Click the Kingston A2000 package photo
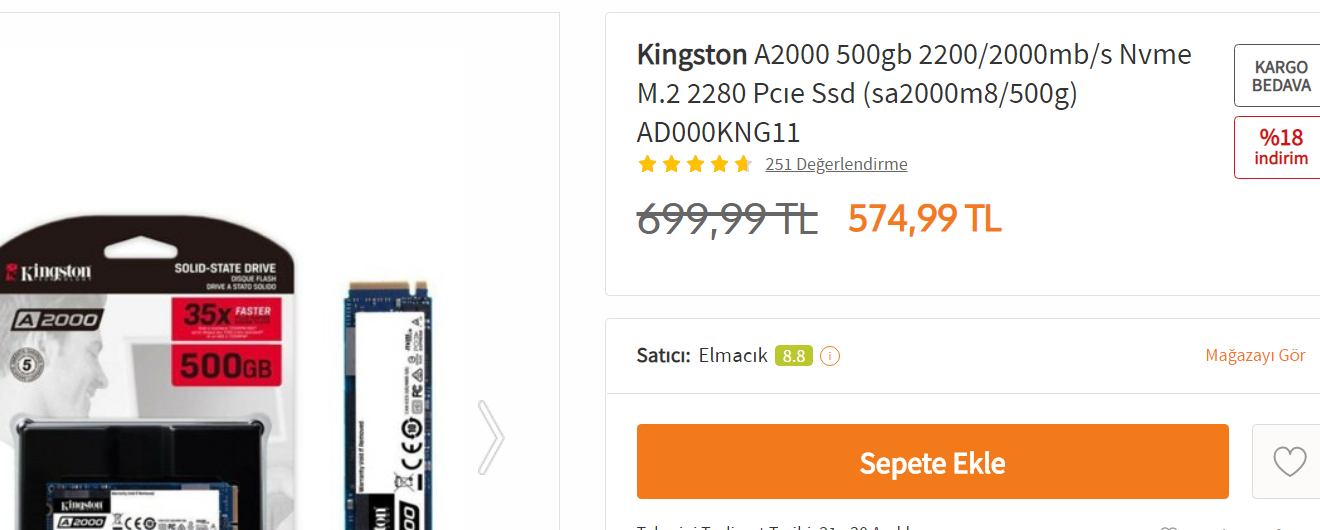Image resolution: width=1320 pixels, height=530 pixels. 150,380
